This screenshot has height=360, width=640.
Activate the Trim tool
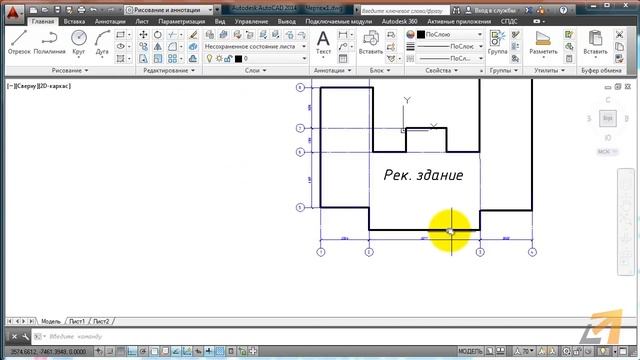[172, 35]
